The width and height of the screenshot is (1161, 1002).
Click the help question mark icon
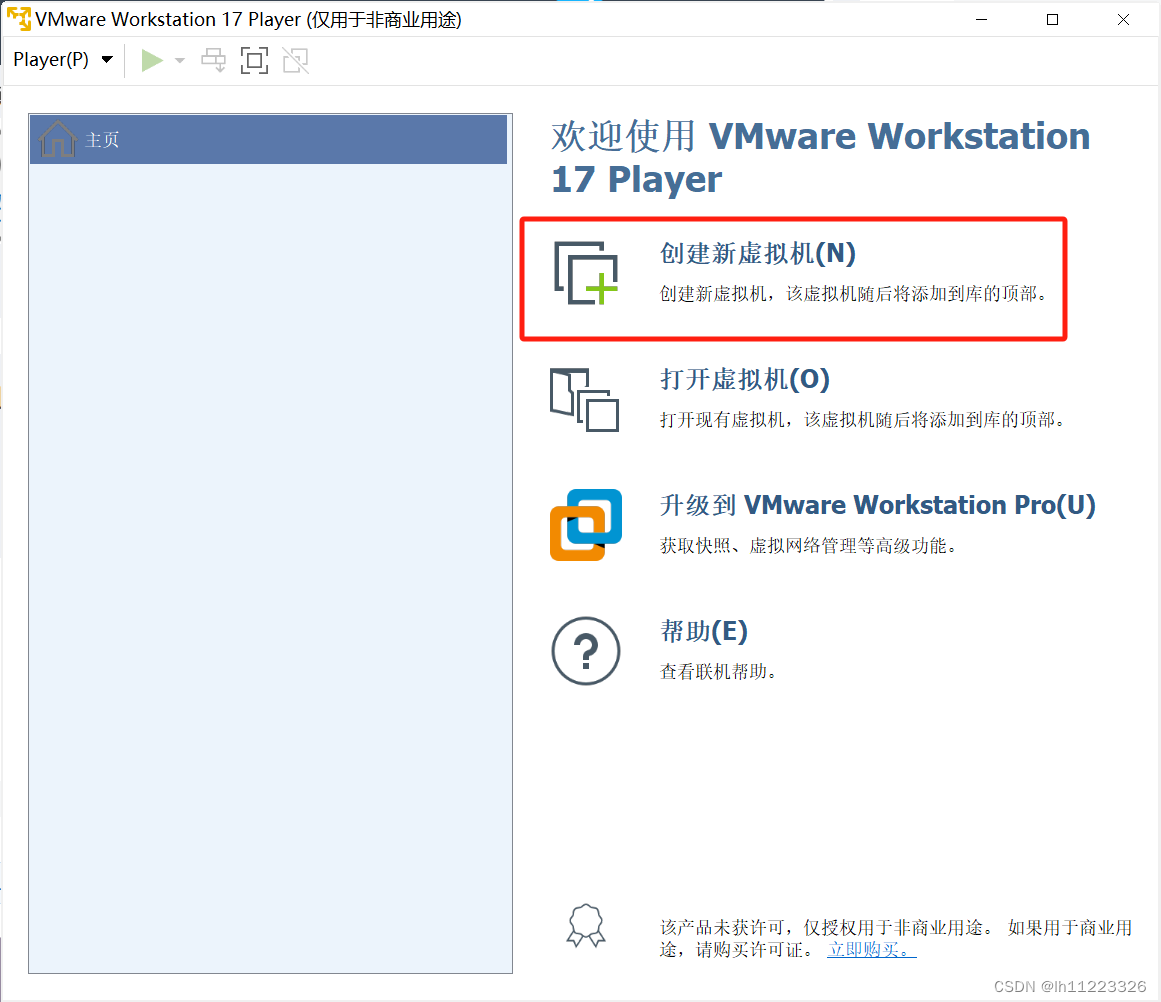[586, 651]
